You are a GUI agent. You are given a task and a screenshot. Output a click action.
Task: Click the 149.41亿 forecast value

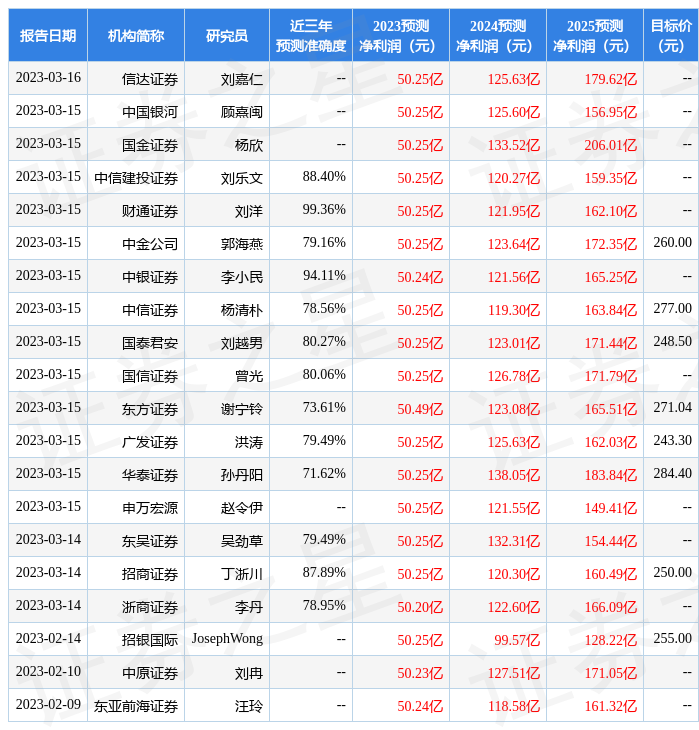pos(611,508)
